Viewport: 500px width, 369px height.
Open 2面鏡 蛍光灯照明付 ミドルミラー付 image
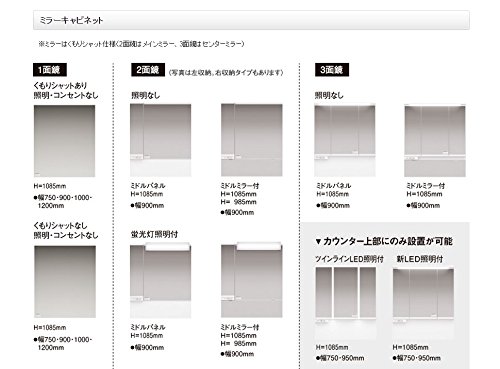[x=252, y=280]
